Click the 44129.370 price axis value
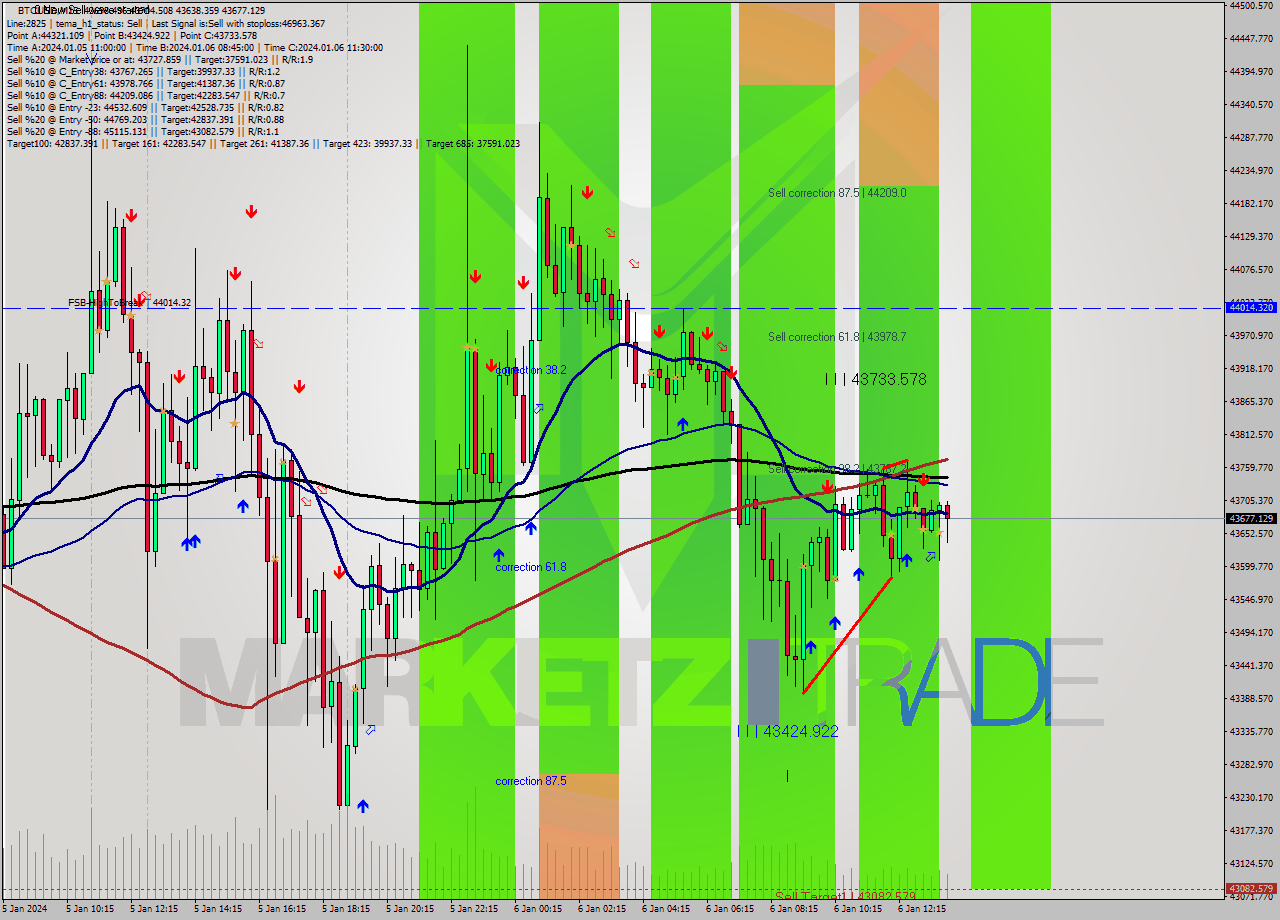Image resolution: width=1280 pixels, height=920 pixels. click(x=1251, y=236)
